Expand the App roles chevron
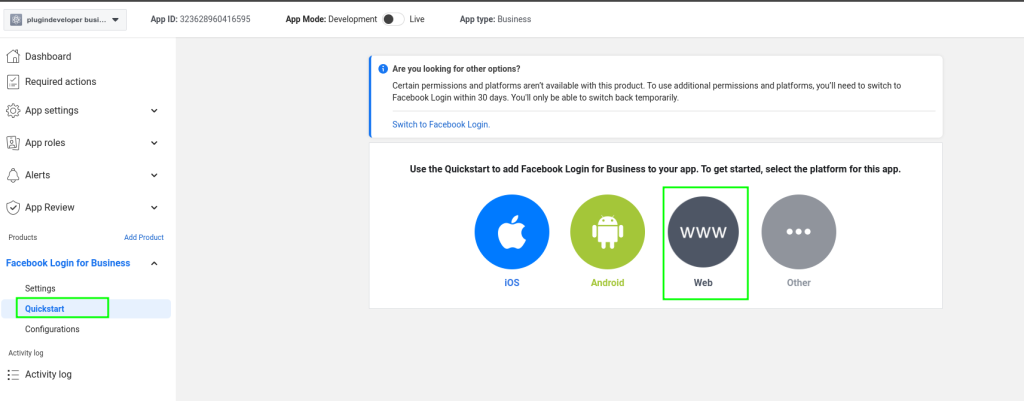The width and height of the screenshot is (1024, 401). pos(154,143)
